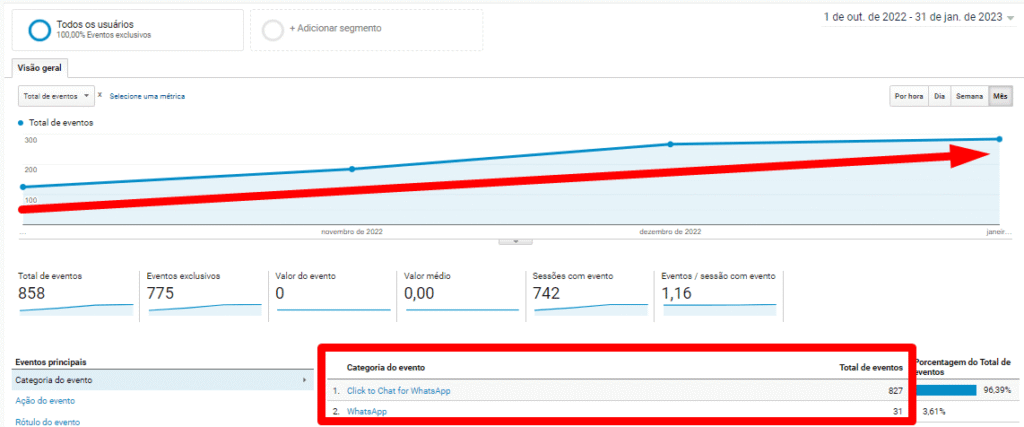This screenshot has height=427, width=1024.
Task: Open the Total de eventos metric dropdown
Action: click(x=57, y=96)
